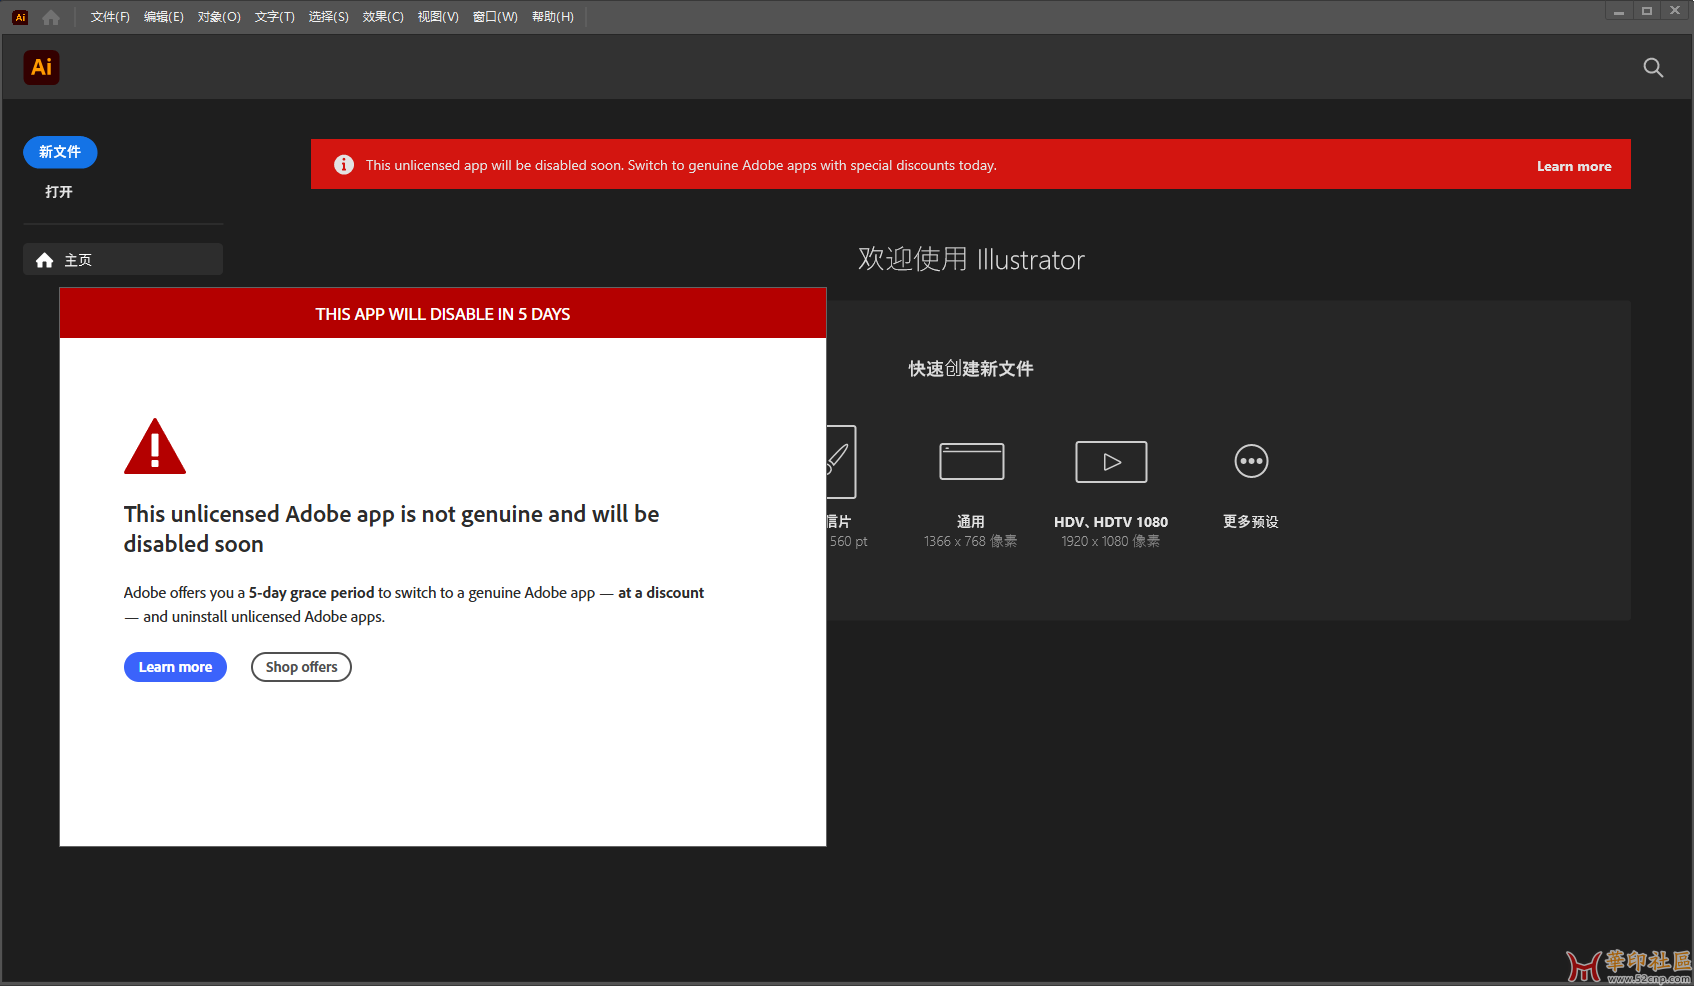Click the info icon in red banner
Viewport: 1694px width, 986px height.
point(344,165)
